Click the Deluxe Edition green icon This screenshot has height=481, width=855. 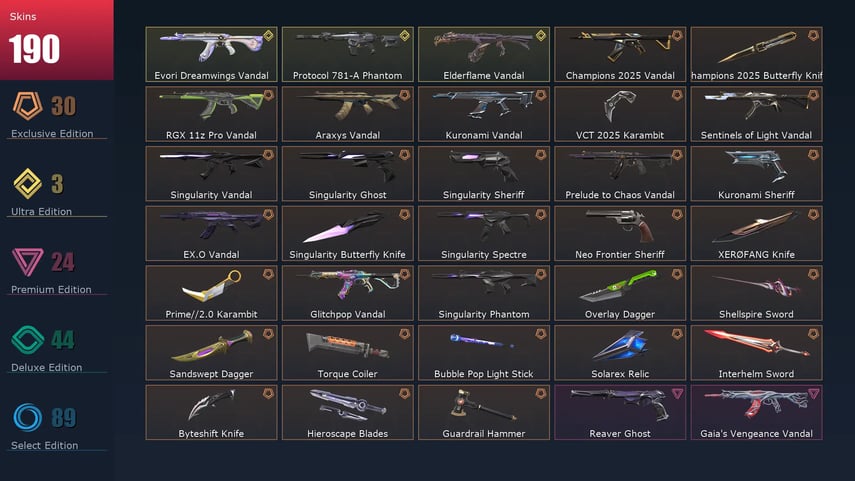point(27,340)
